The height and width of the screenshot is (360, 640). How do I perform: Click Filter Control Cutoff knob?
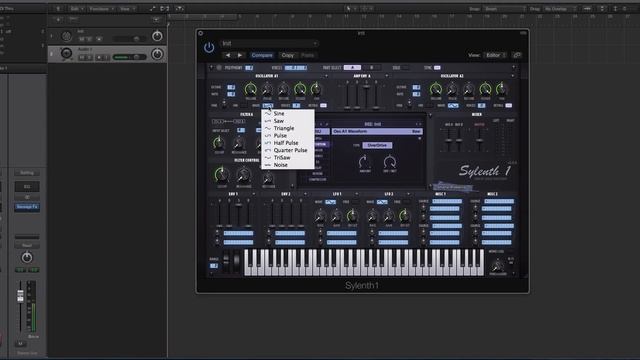(x=222, y=175)
